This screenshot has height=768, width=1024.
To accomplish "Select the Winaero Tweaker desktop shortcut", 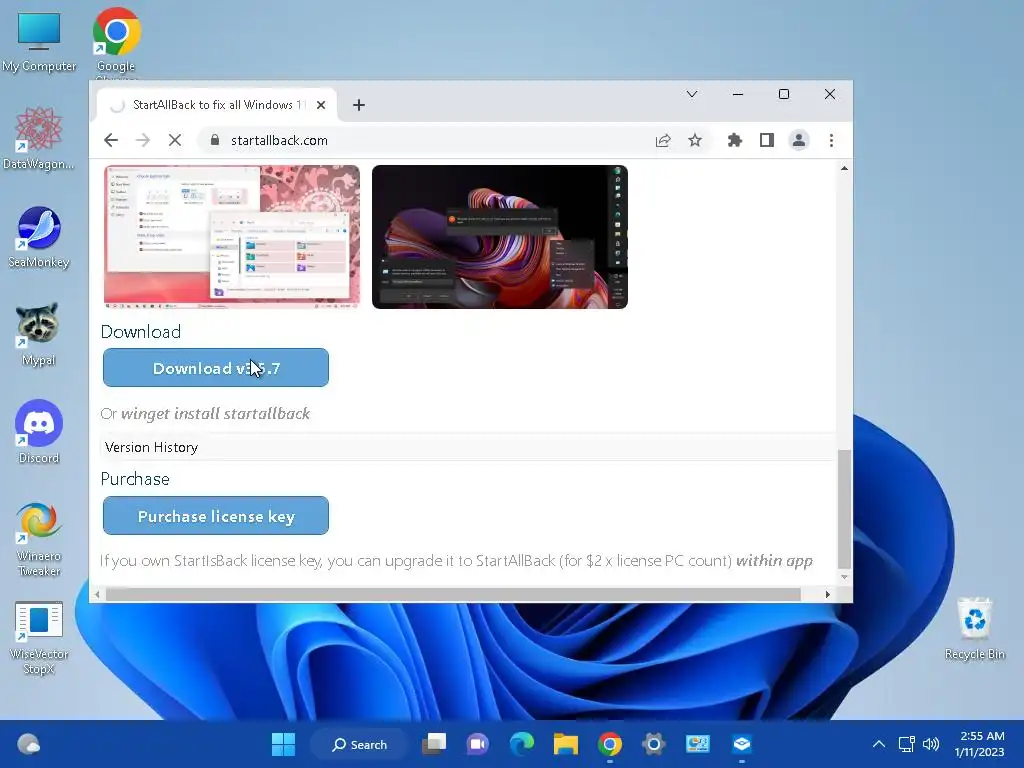I will (x=39, y=539).
